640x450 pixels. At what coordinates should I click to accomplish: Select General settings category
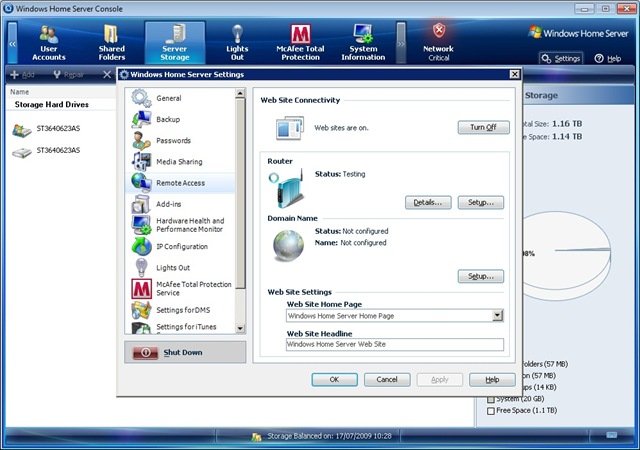click(x=180, y=98)
